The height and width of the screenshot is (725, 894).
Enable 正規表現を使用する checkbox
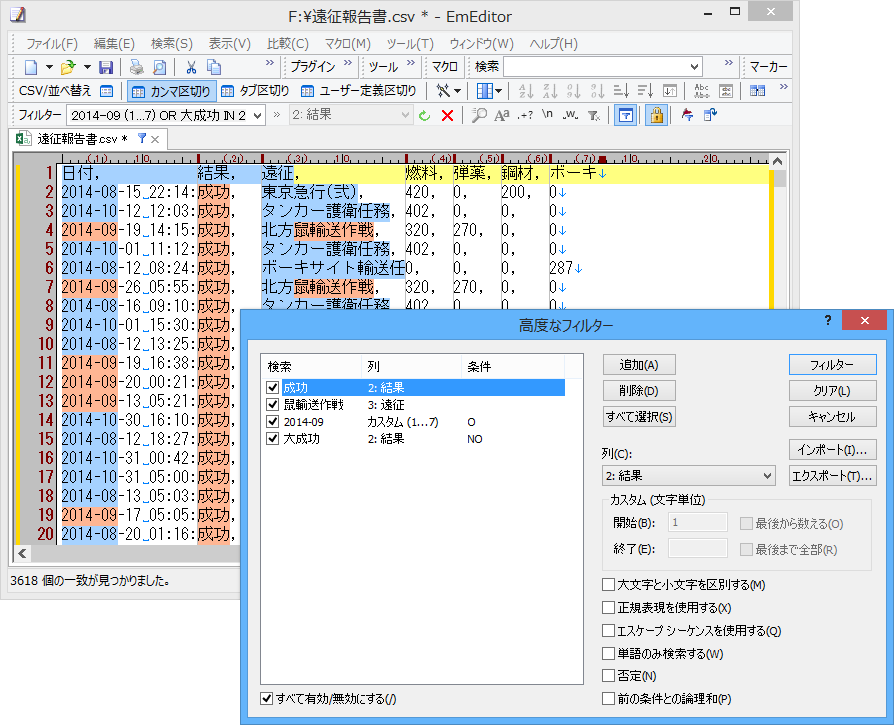coord(608,608)
